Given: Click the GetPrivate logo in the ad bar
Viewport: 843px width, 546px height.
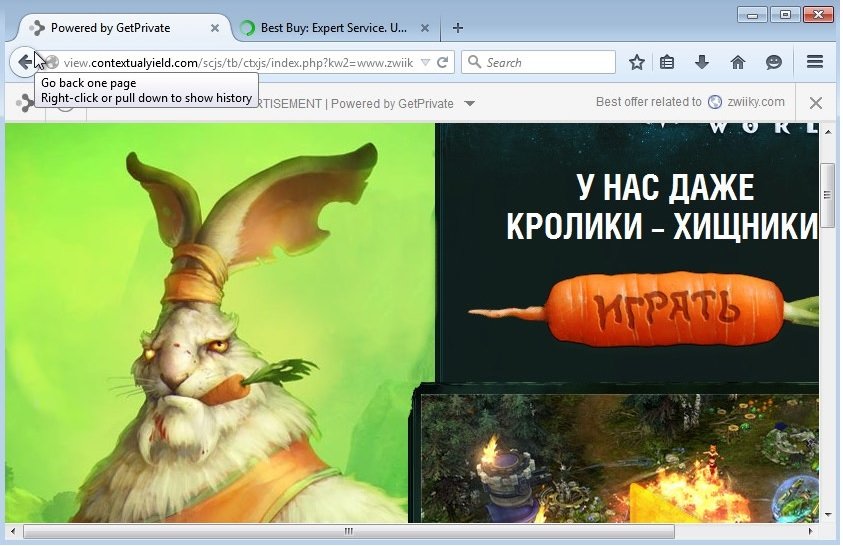Looking at the screenshot, I should pyautogui.click(x=24, y=103).
